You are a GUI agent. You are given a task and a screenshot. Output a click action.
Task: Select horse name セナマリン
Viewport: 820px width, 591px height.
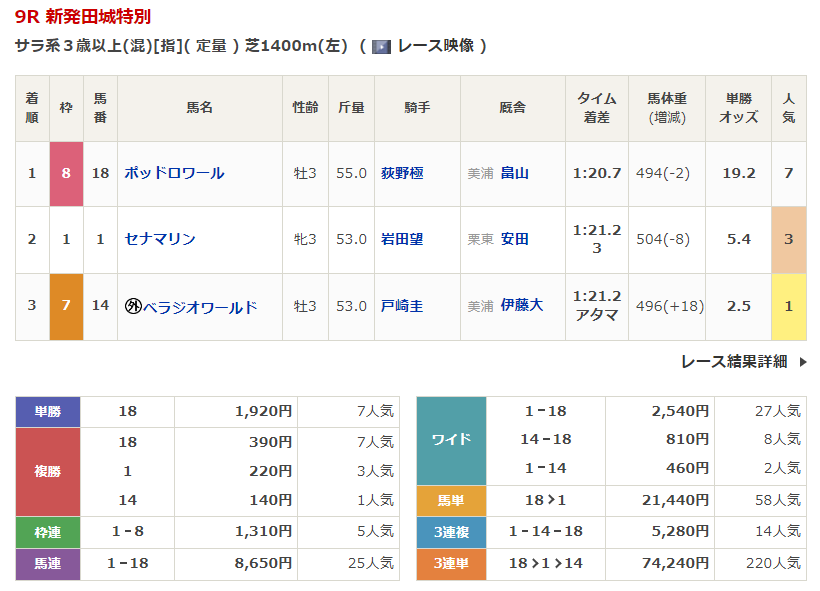coord(160,239)
